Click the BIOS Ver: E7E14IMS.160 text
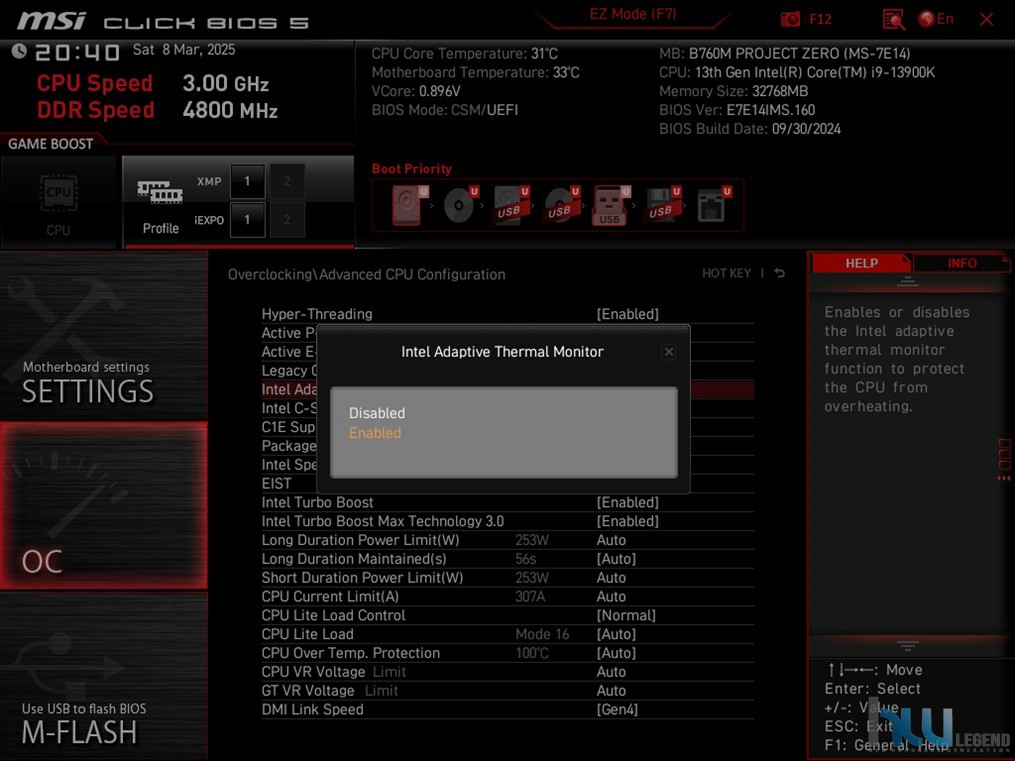The width and height of the screenshot is (1015, 761). pyautogui.click(x=737, y=110)
